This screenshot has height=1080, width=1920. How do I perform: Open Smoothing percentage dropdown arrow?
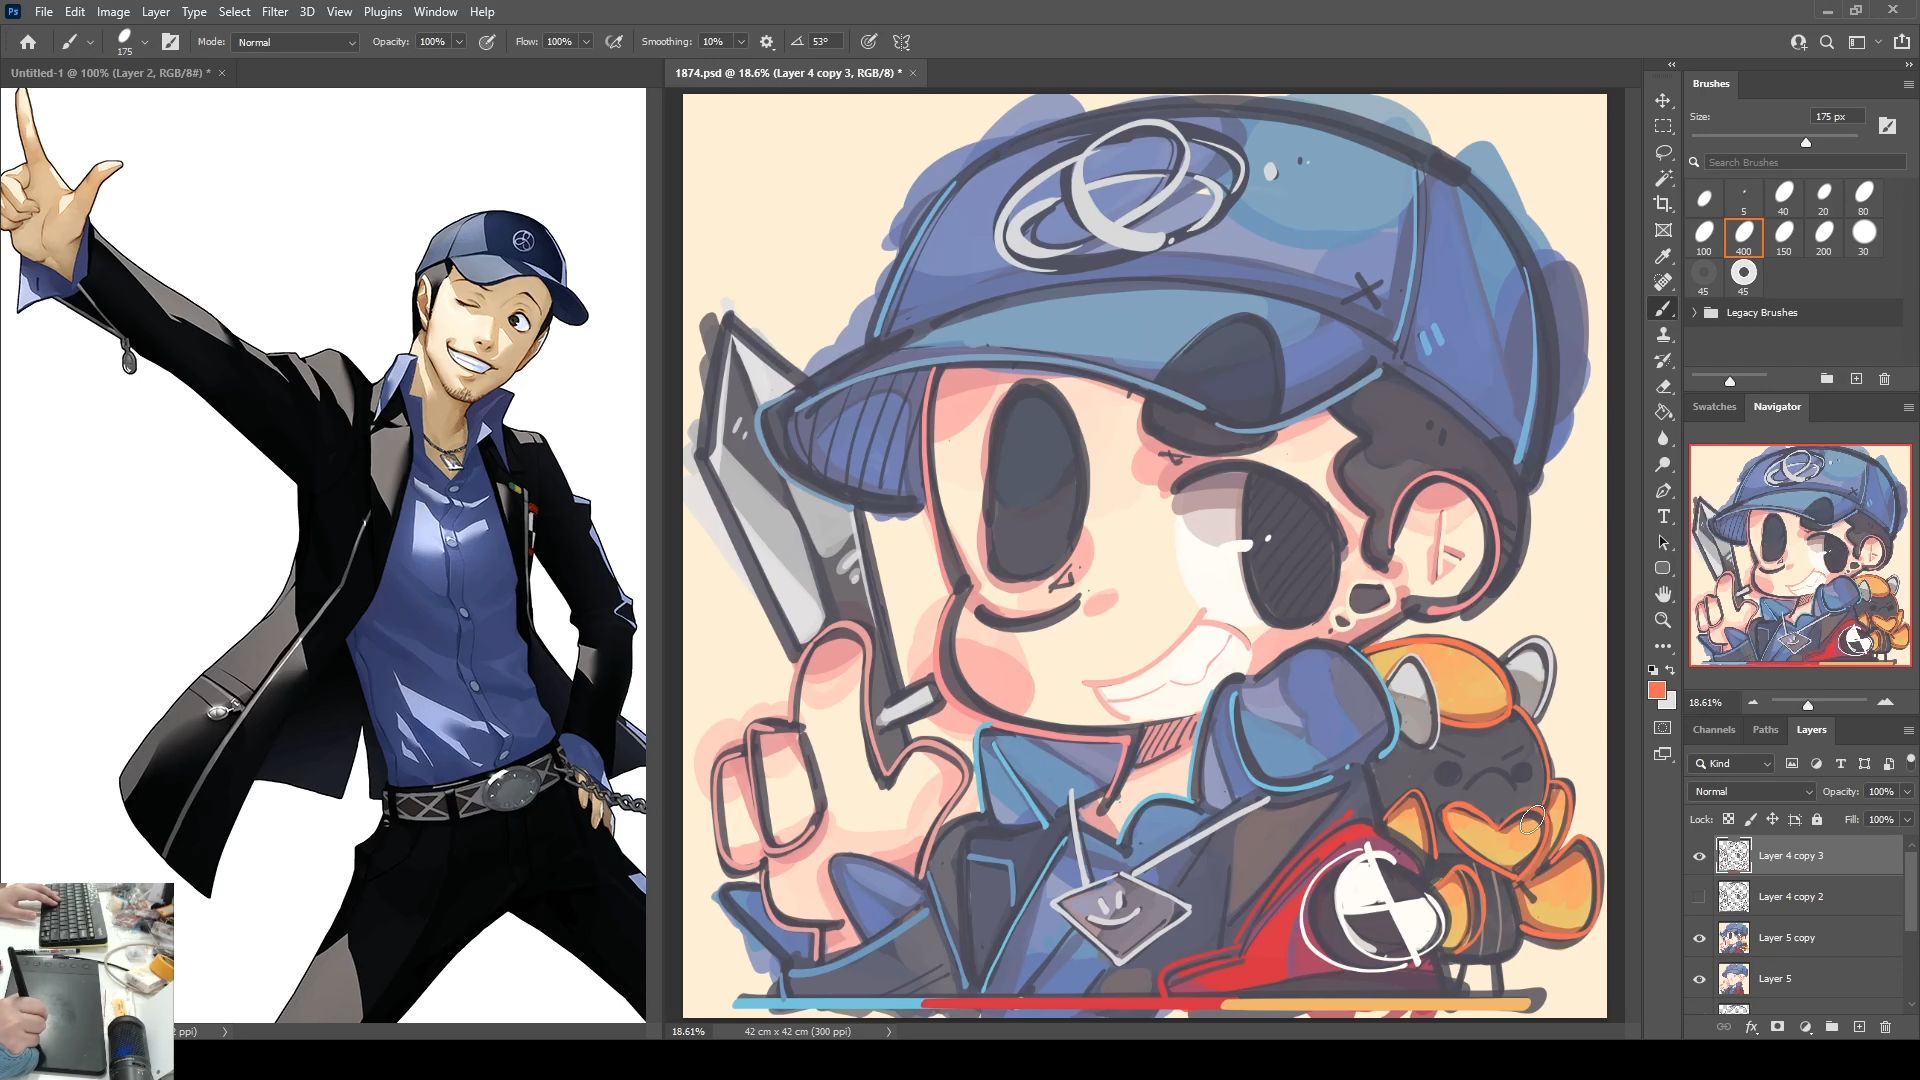(741, 42)
